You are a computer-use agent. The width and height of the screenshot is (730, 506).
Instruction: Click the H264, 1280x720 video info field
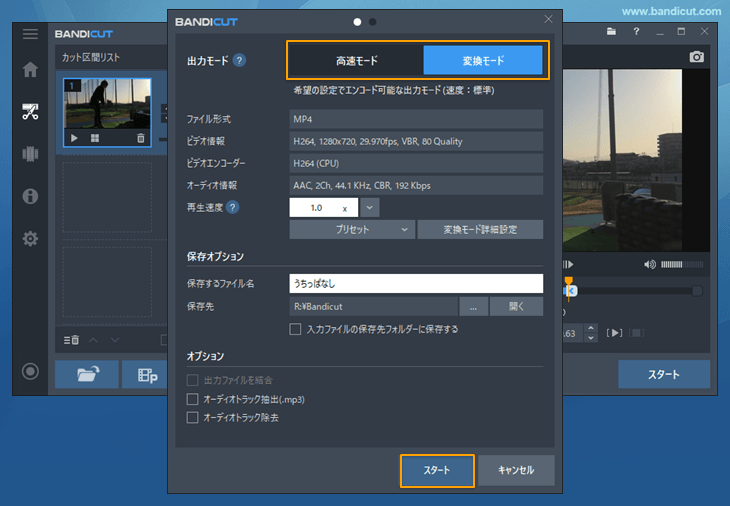pos(416,142)
